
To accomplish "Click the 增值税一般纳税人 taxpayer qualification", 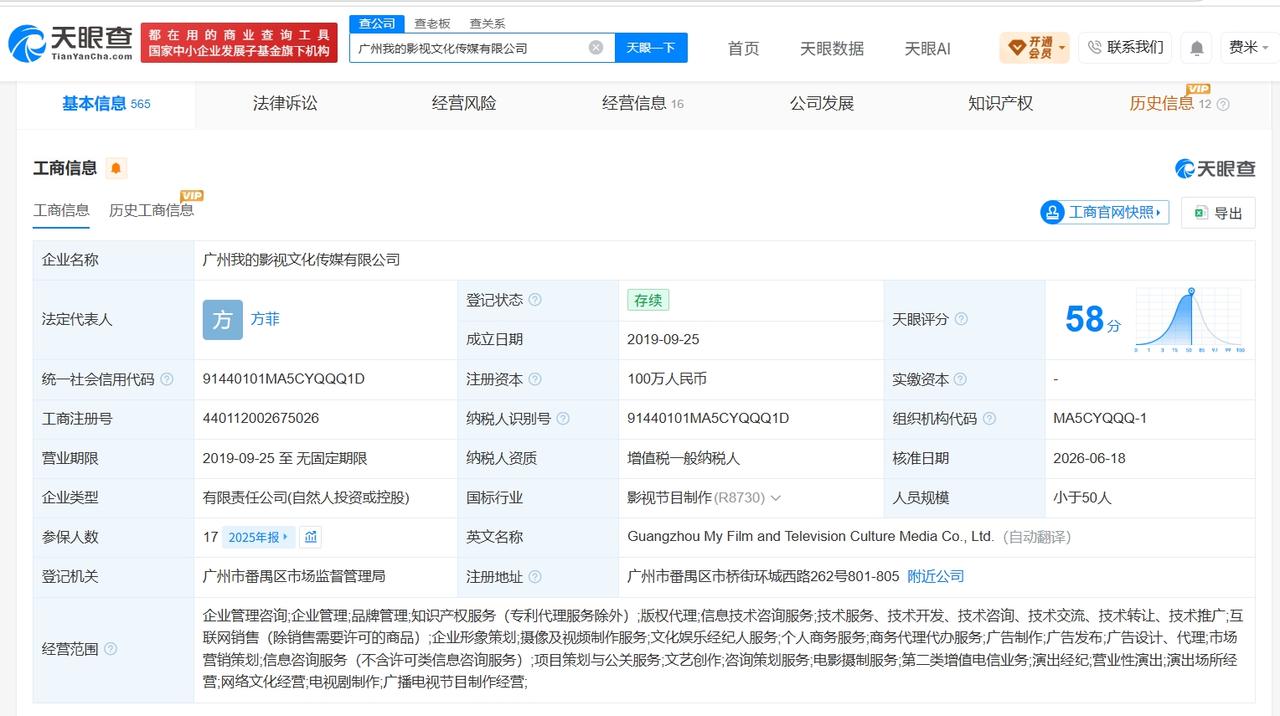I will (x=683, y=458).
